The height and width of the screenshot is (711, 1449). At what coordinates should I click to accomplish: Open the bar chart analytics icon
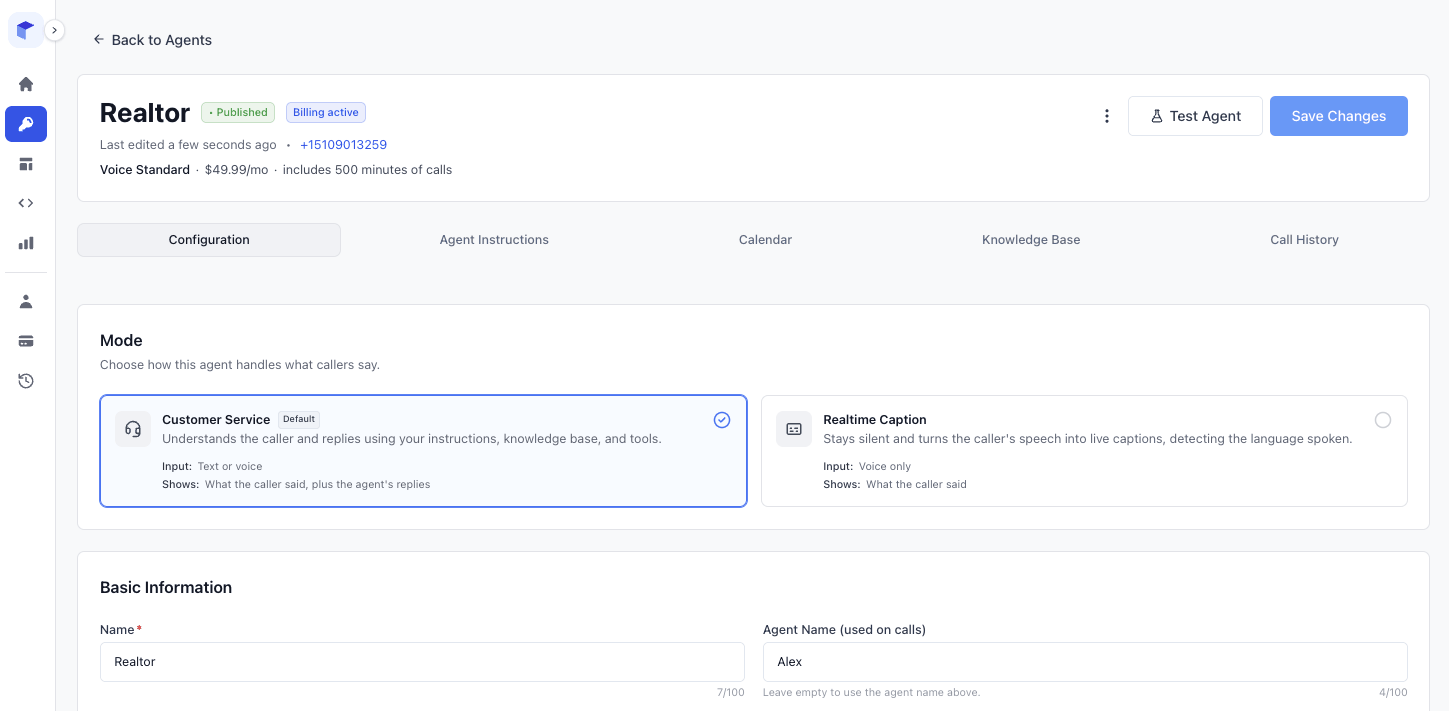pyautogui.click(x=26, y=243)
